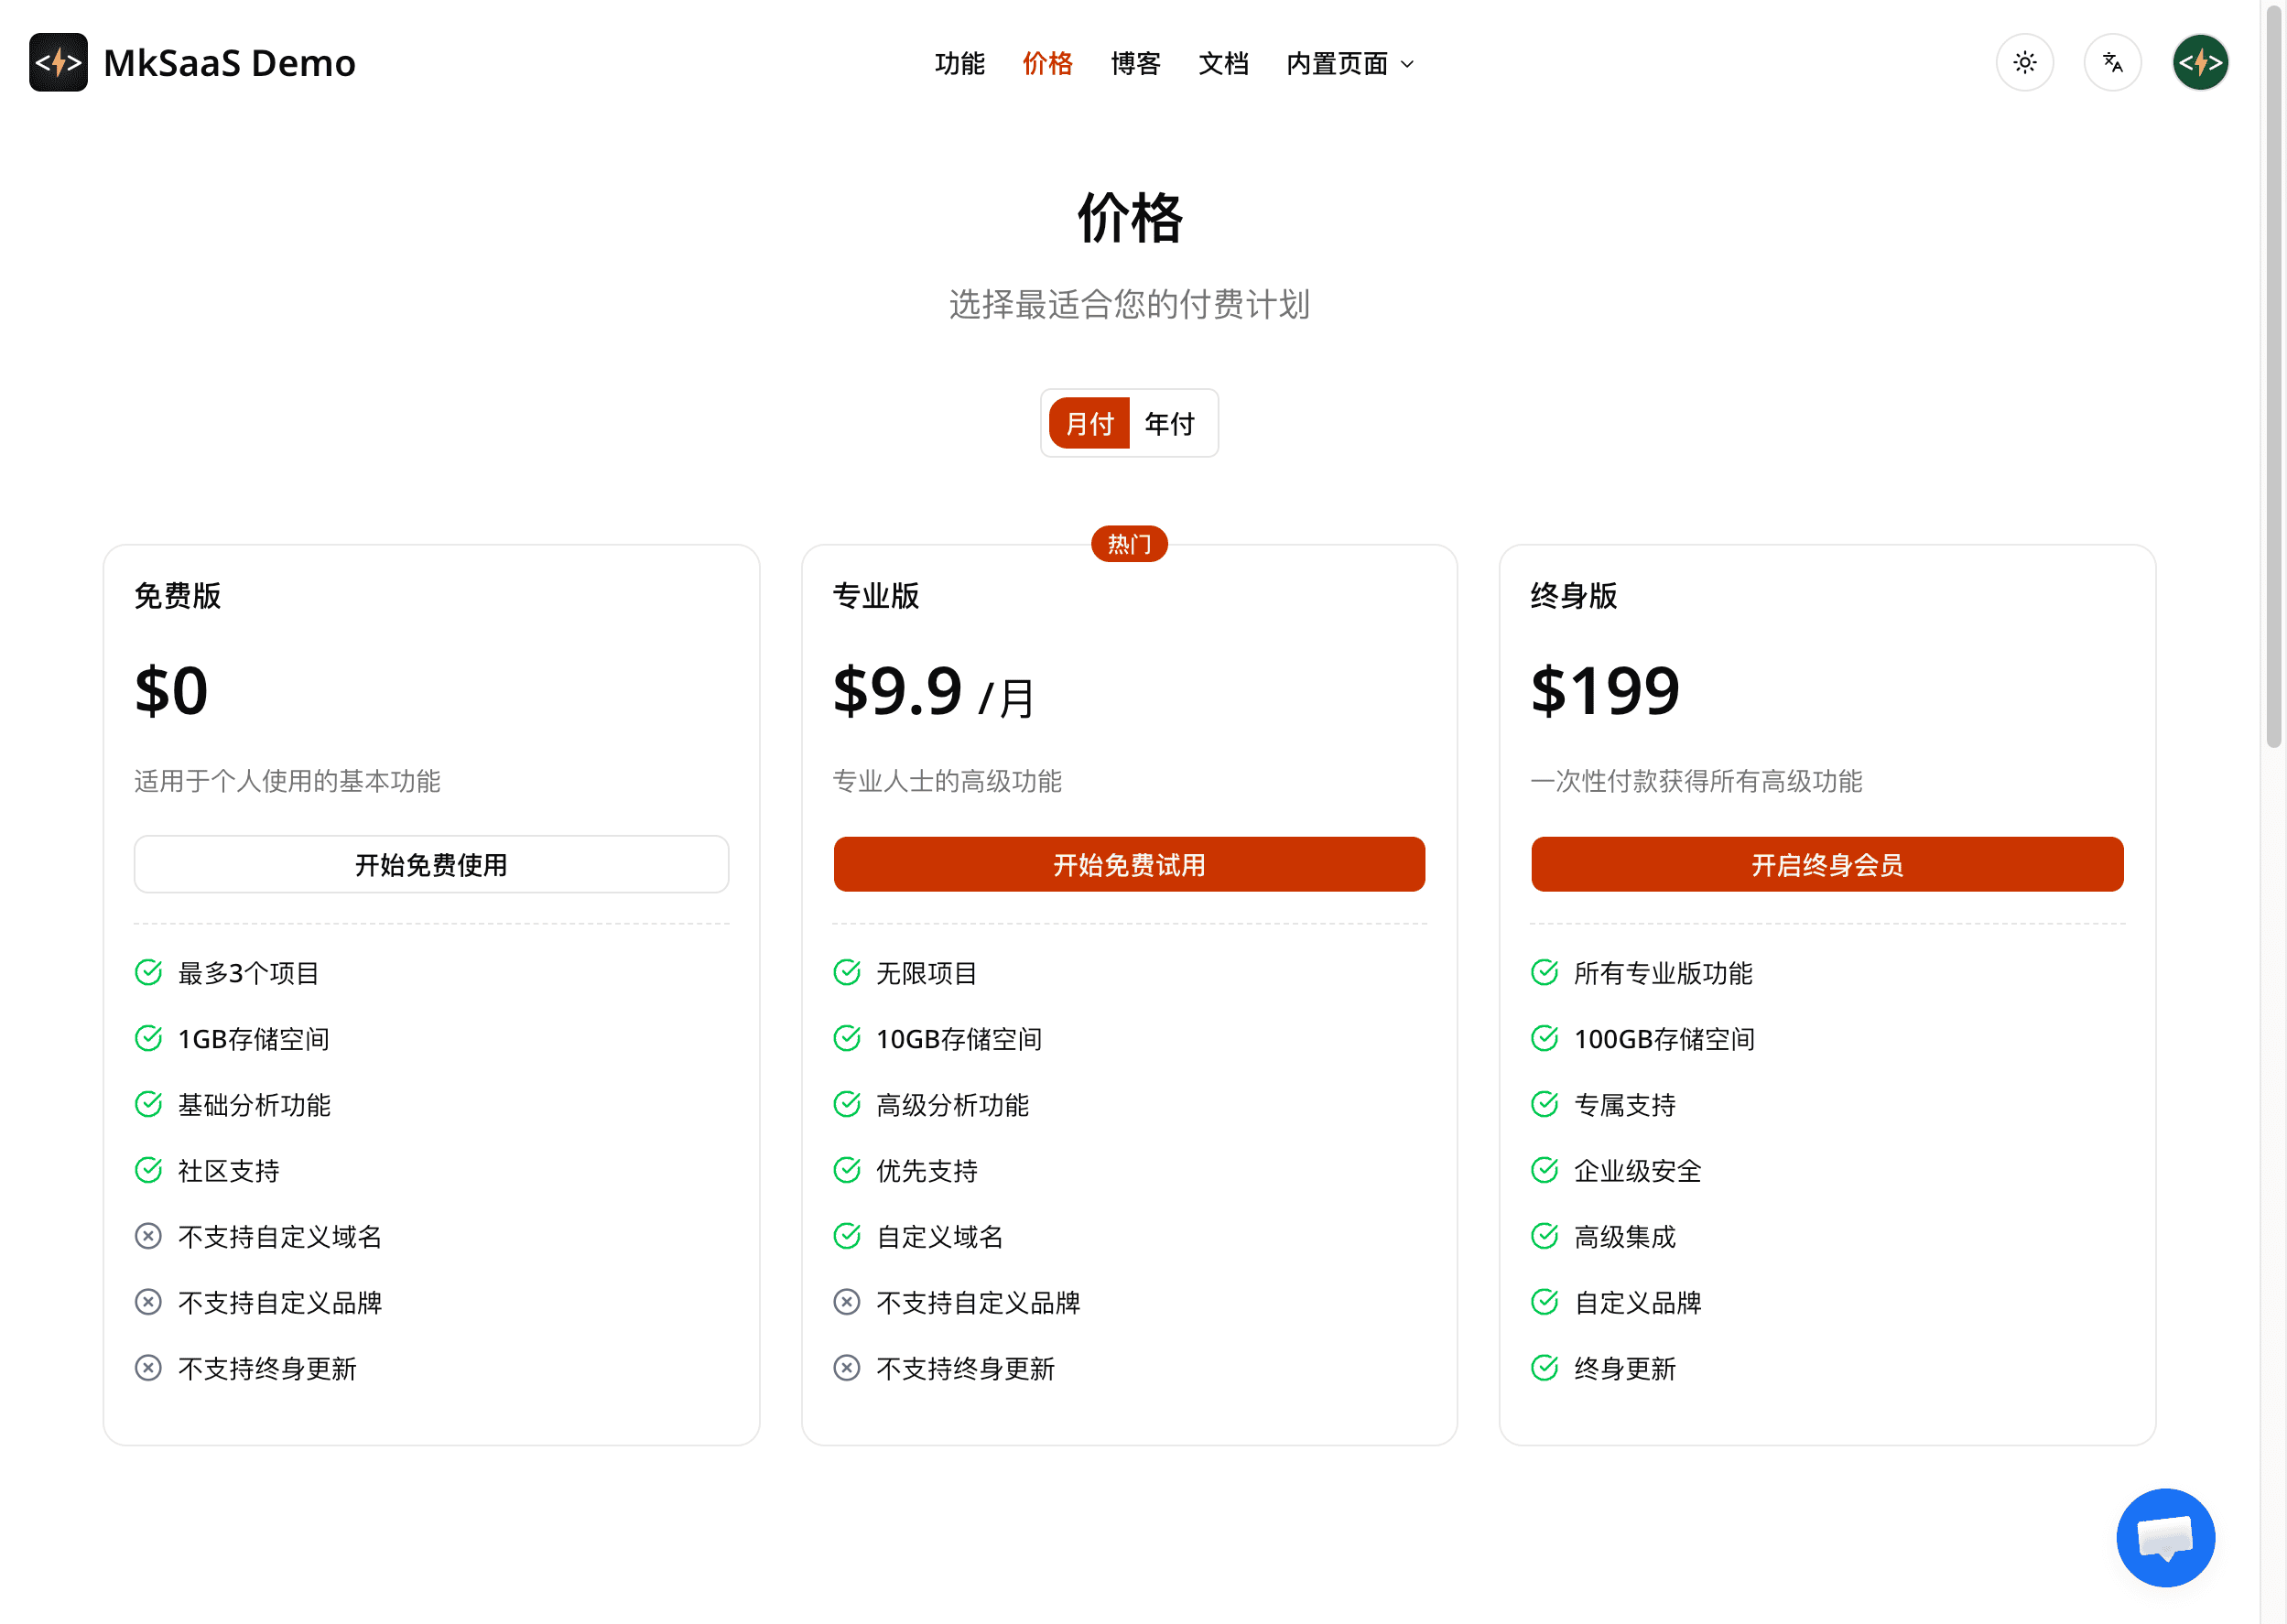Click check icon beside 1GB存储空间
The width and height of the screenshot is (2287, 1624).
point(148,1038)
